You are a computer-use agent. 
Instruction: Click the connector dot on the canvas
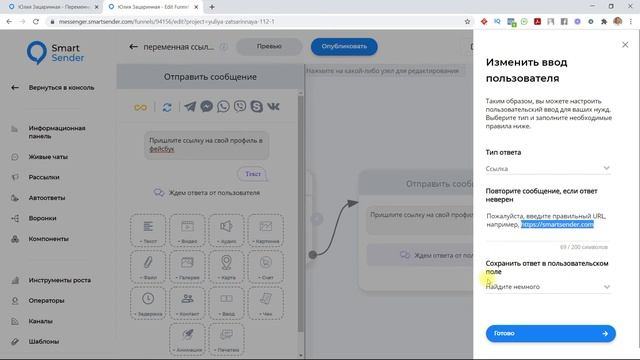point(313,255)
